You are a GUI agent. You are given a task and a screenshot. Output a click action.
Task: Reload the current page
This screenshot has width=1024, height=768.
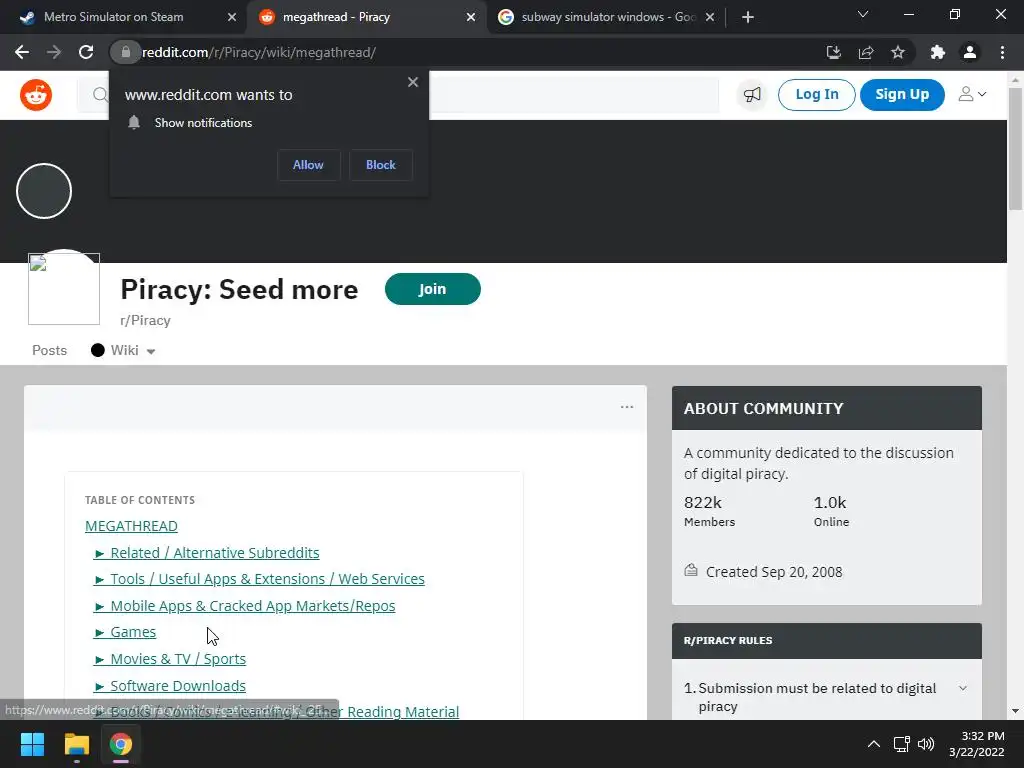[86, 52]
